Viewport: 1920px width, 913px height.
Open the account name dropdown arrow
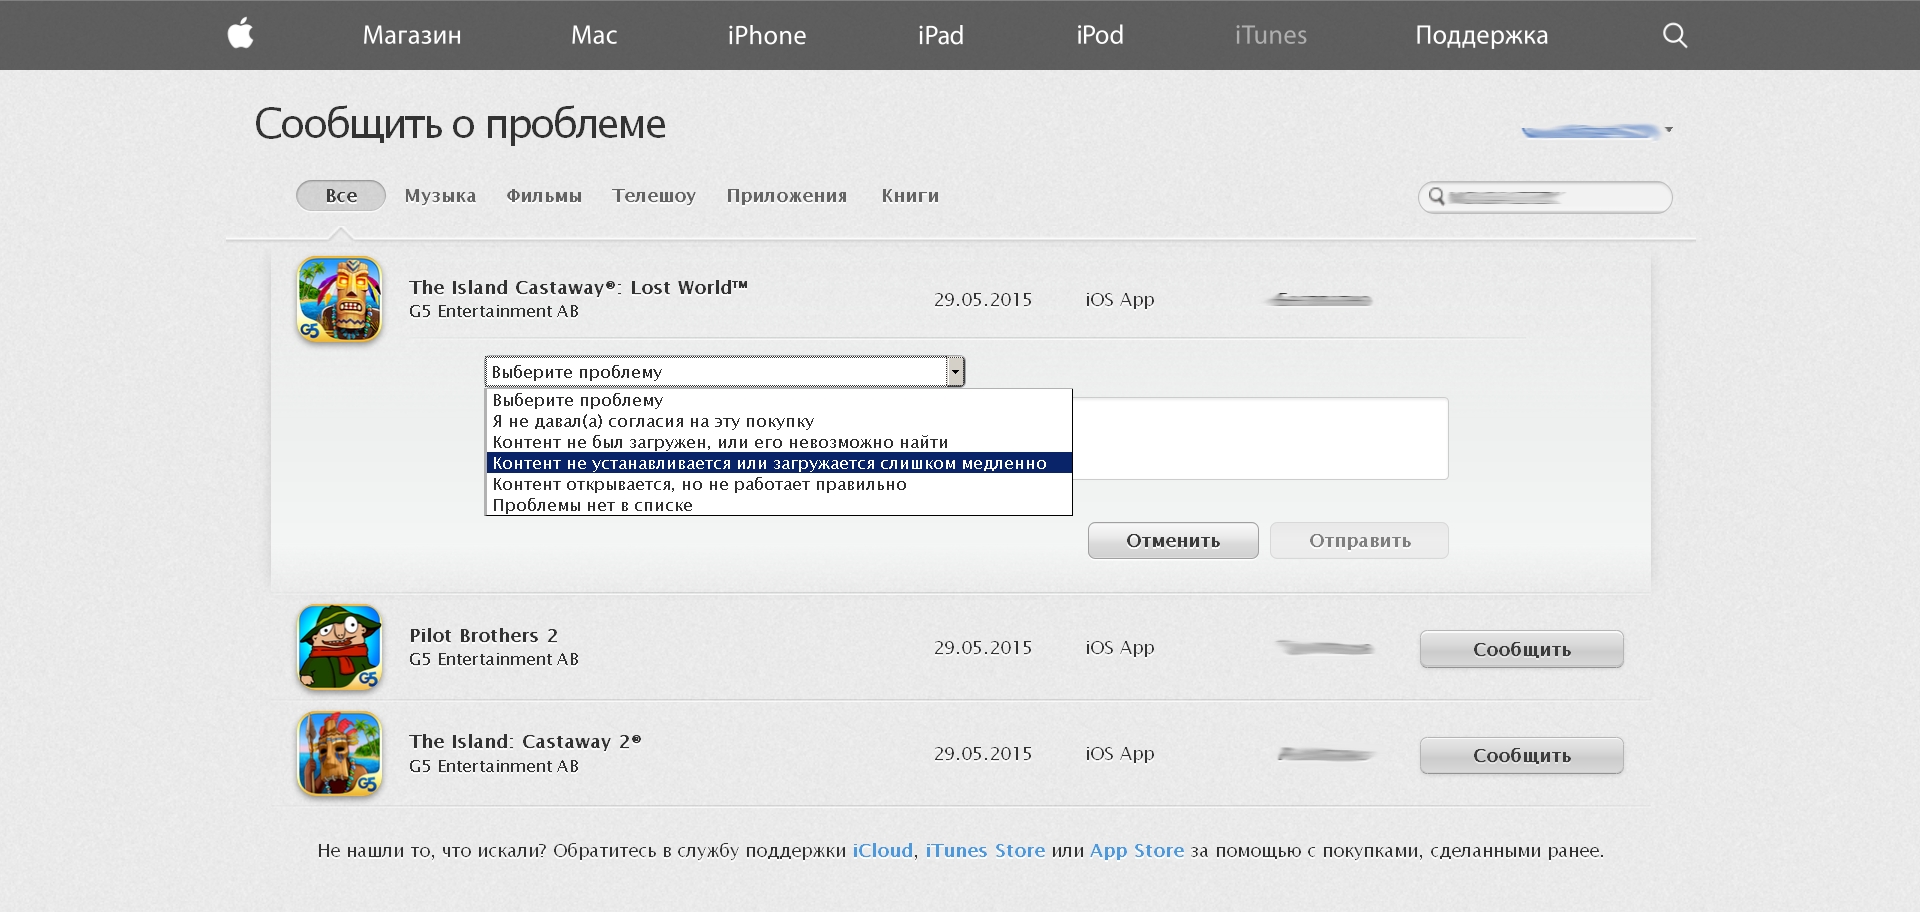(1669, 129)
